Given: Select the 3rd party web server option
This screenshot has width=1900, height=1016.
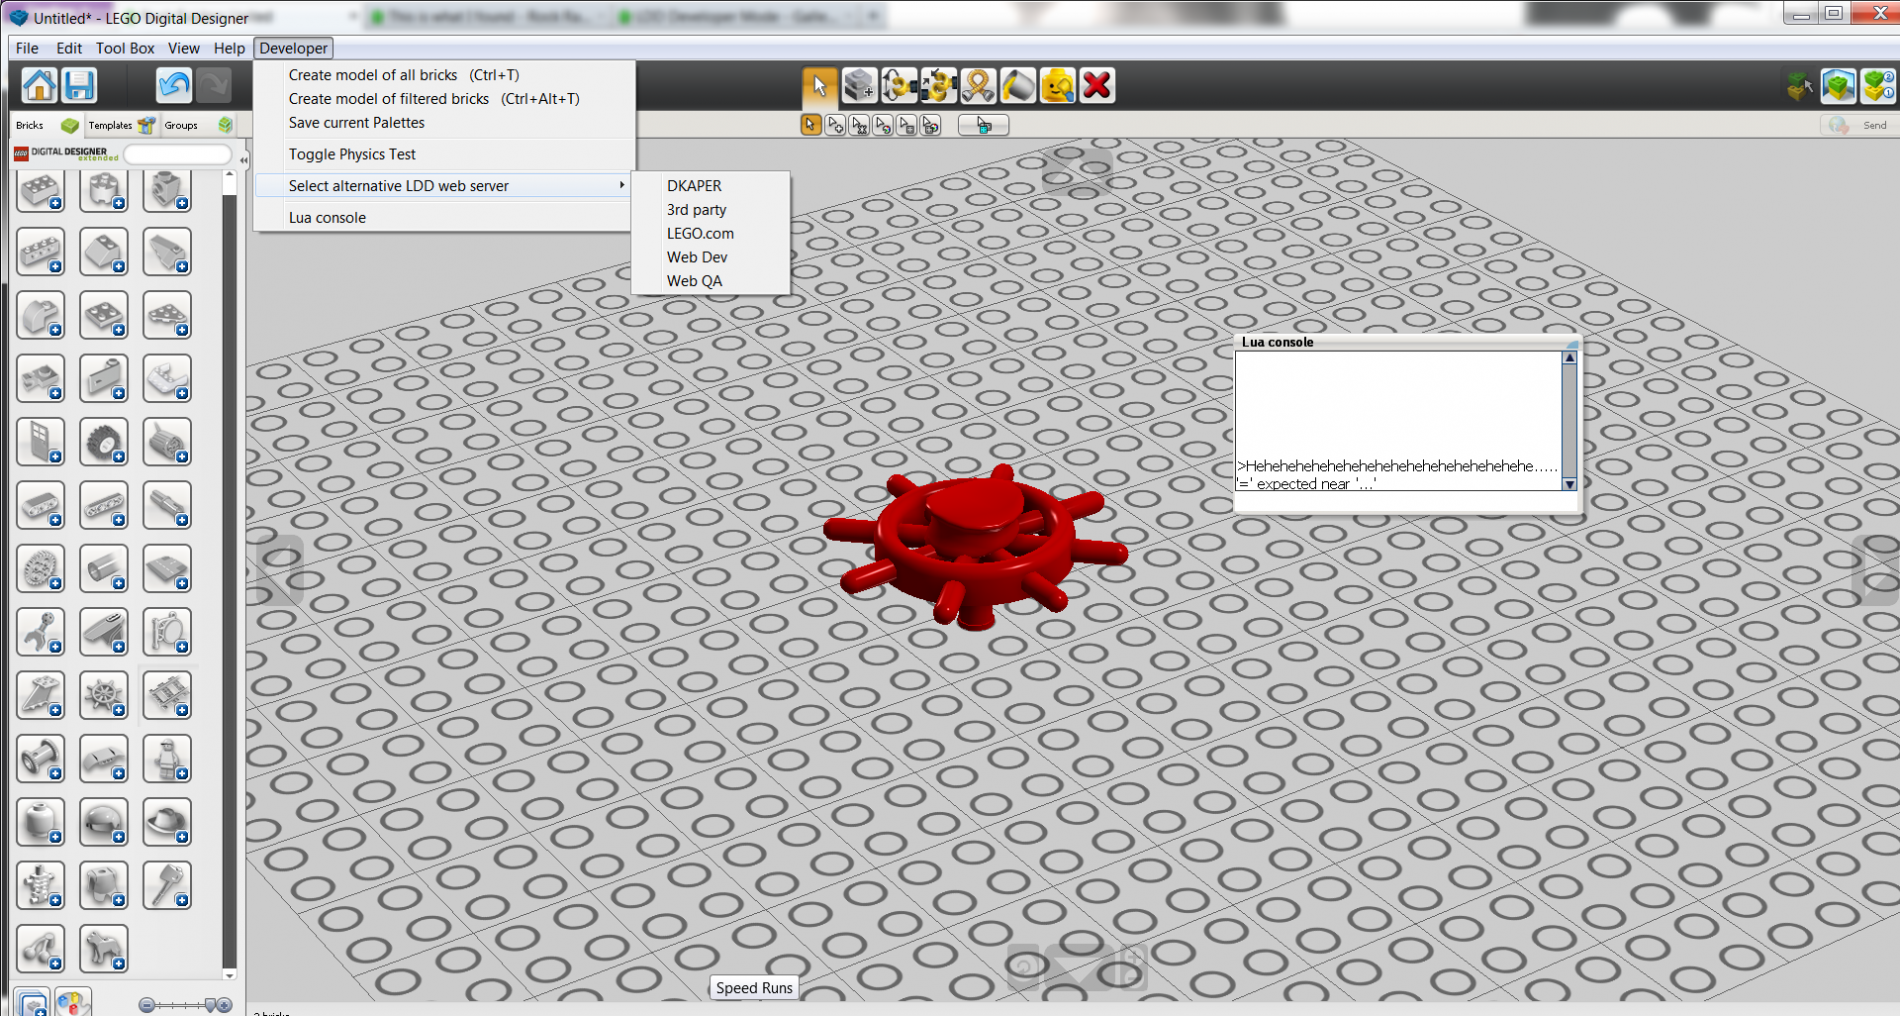Looking at the screenshot, I should (x=696, y=209).
